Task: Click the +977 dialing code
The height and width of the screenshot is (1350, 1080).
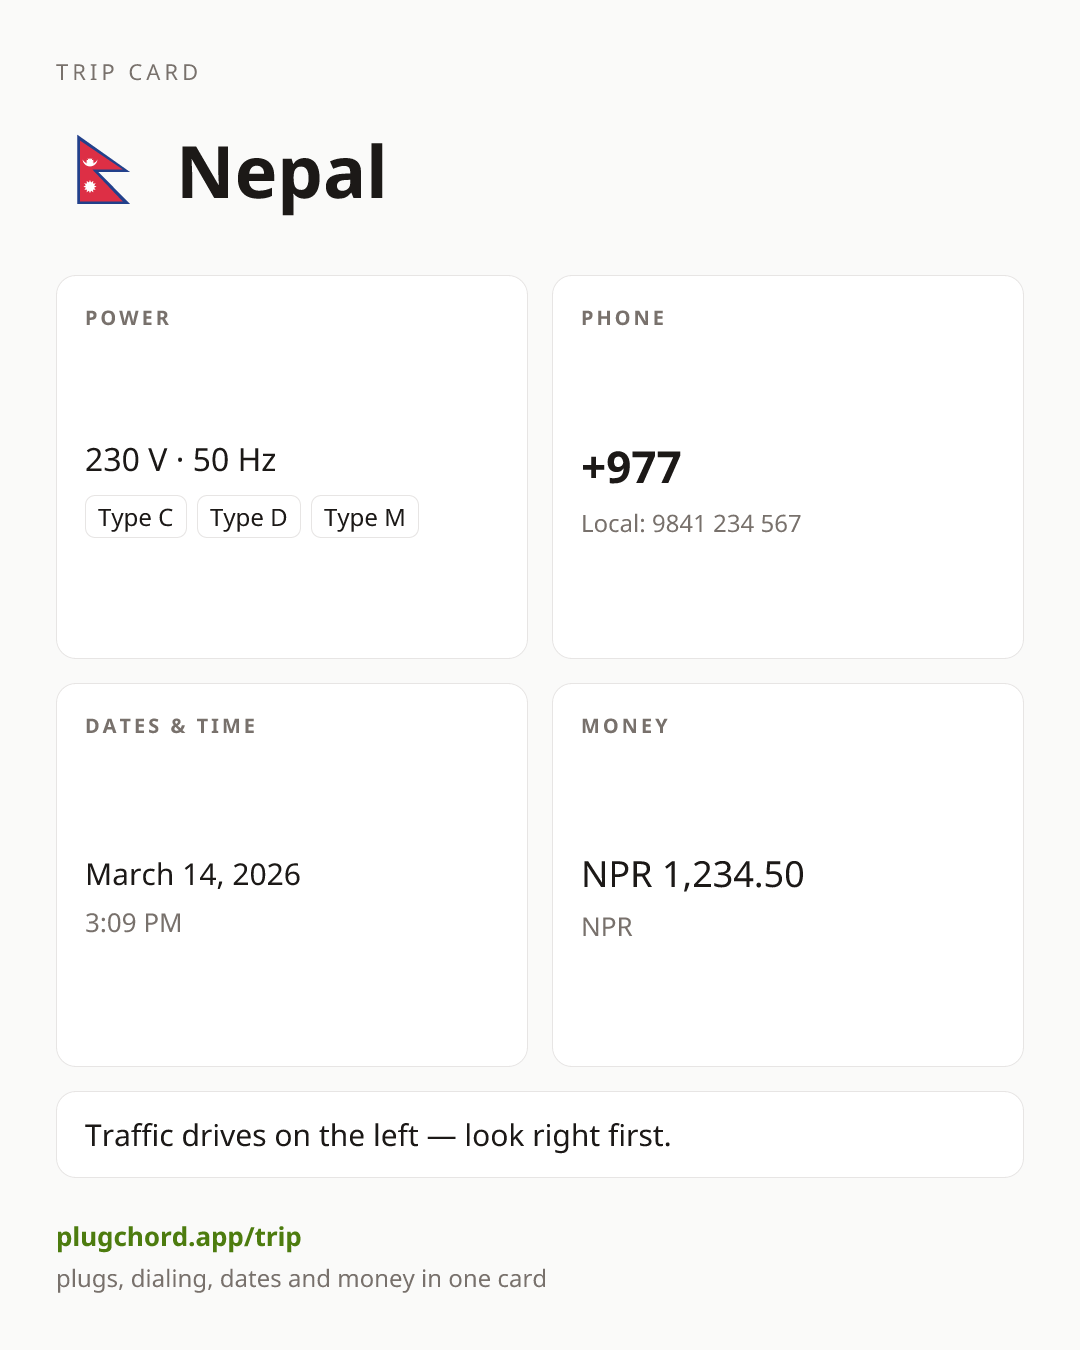Action: click(631, 467)
